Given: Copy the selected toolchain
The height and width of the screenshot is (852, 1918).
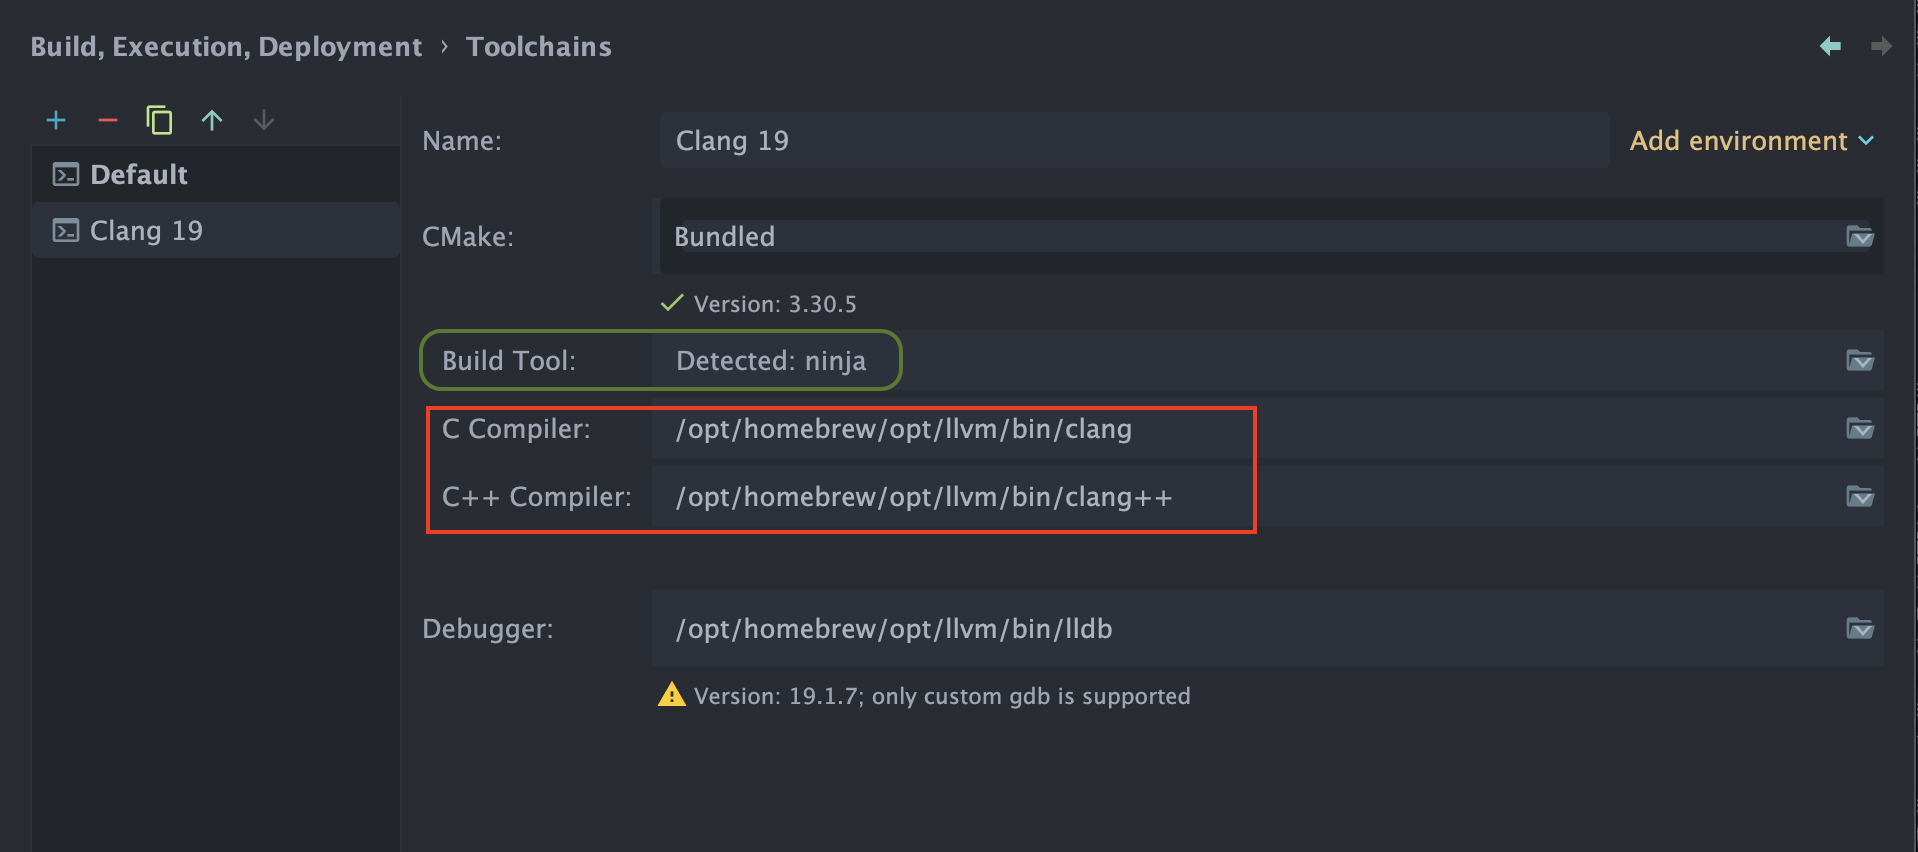Looking at the screenshot, I should tap(159, 121).
